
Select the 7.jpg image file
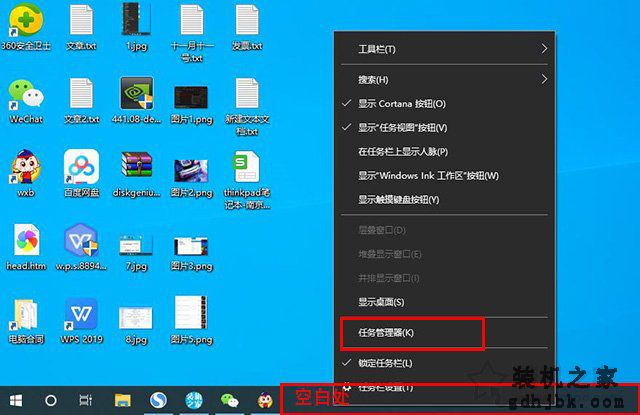[136, 252]
